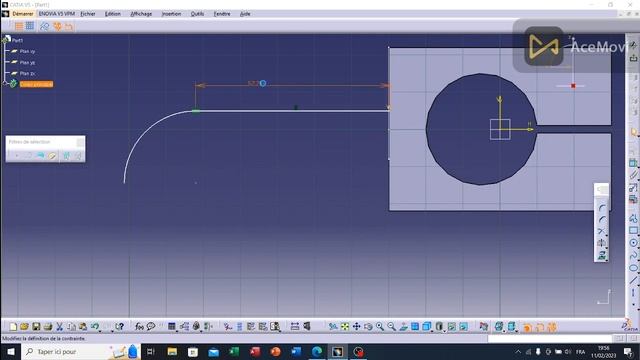
Task: Select the Pan view icon
Action: [356, 327]
